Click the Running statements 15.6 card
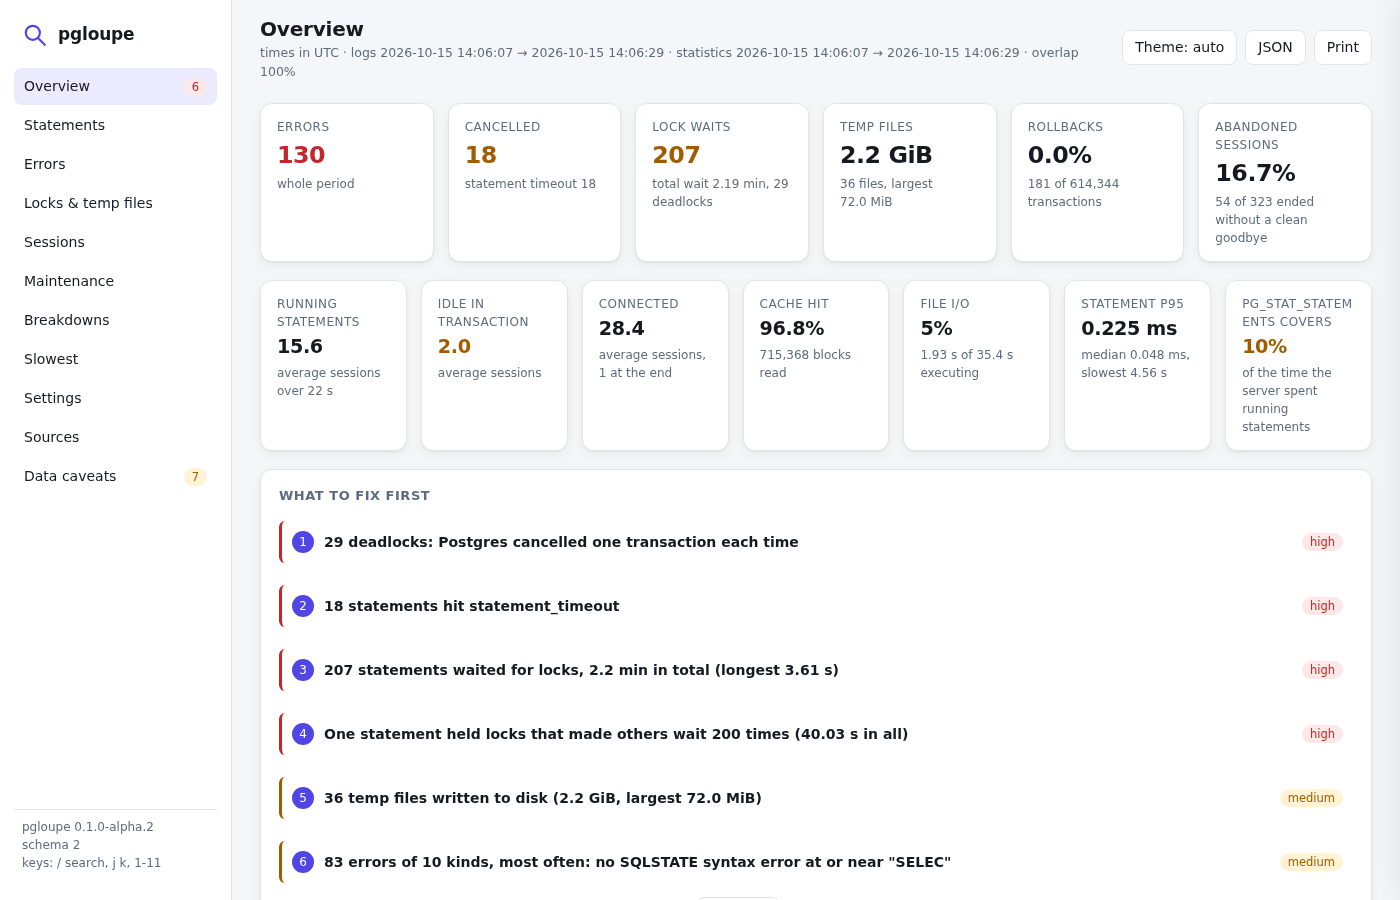 333,366
